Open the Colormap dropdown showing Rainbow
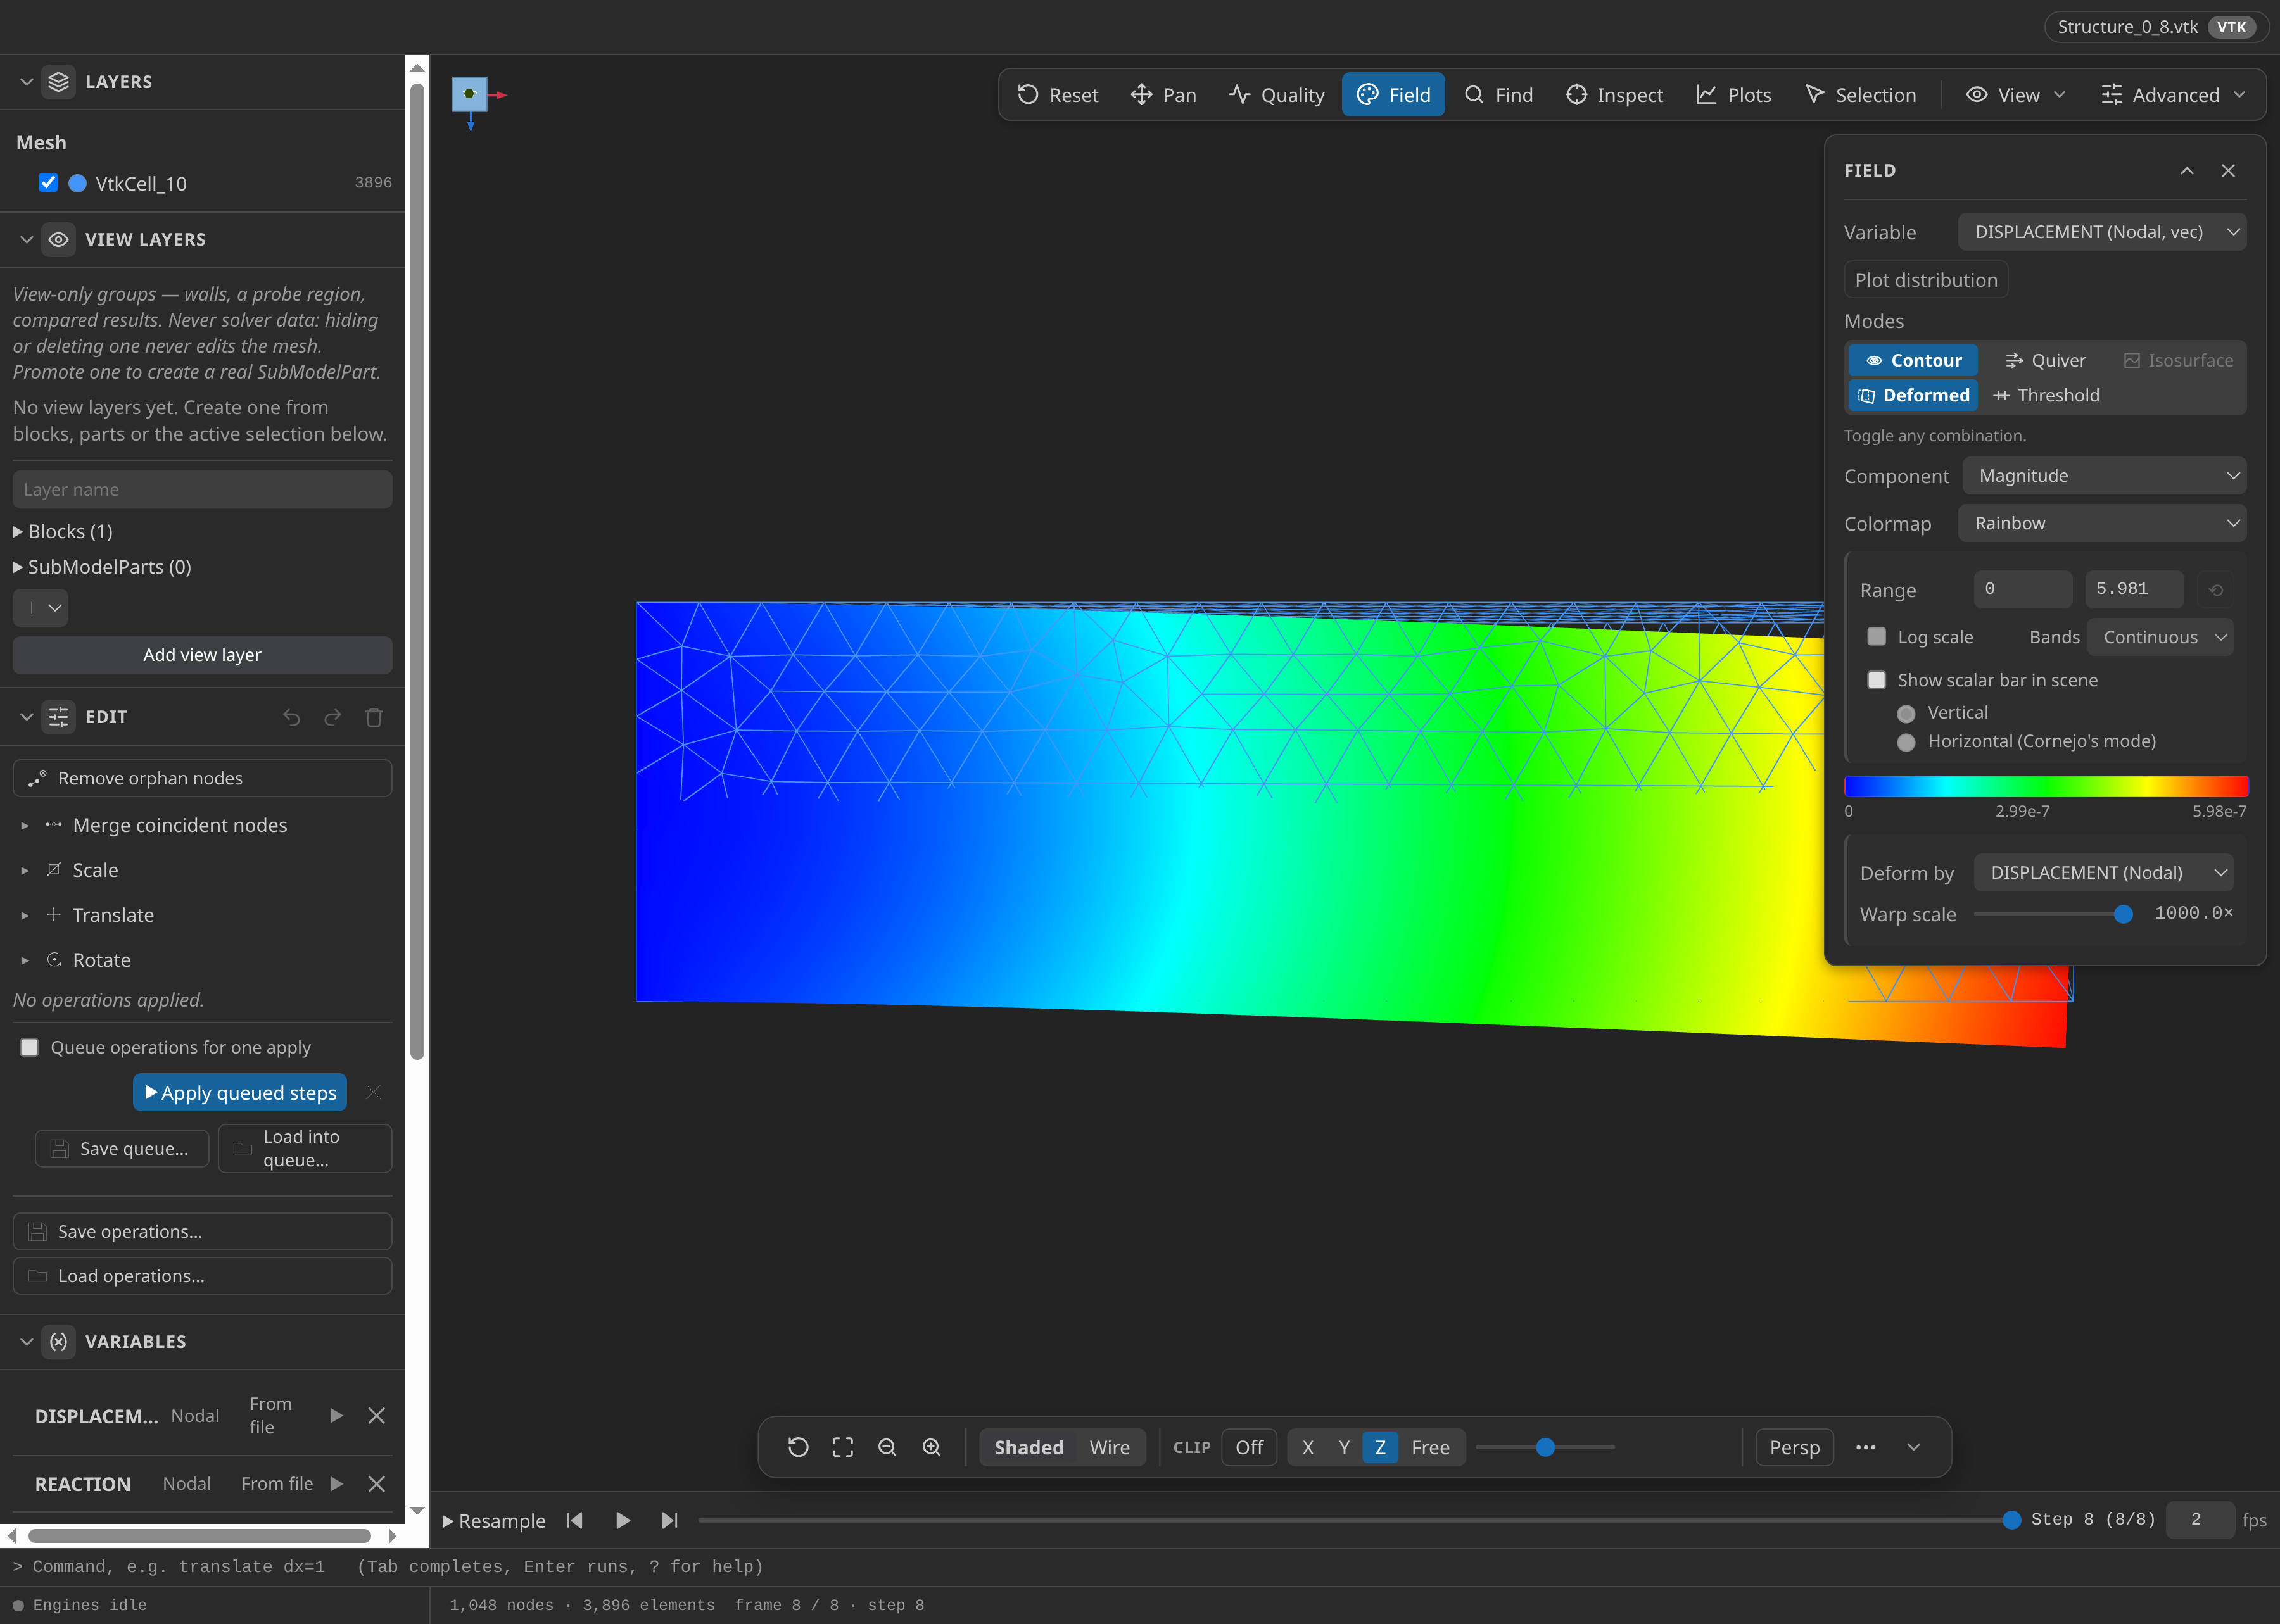The width and height of the screenshot is (2280, 1624). (2102, 523)
